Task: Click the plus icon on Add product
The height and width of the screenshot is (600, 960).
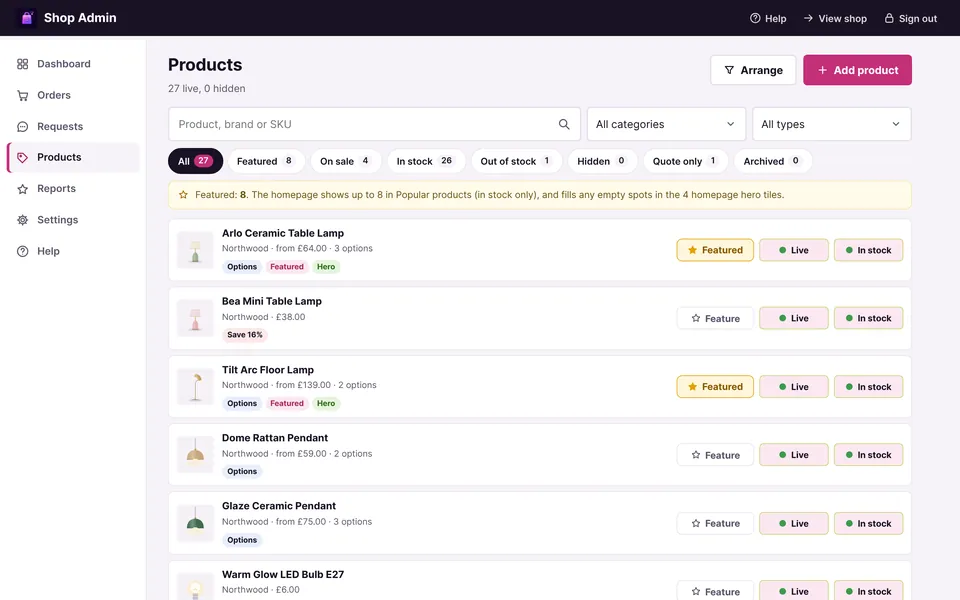Action: tap(822, 70)
